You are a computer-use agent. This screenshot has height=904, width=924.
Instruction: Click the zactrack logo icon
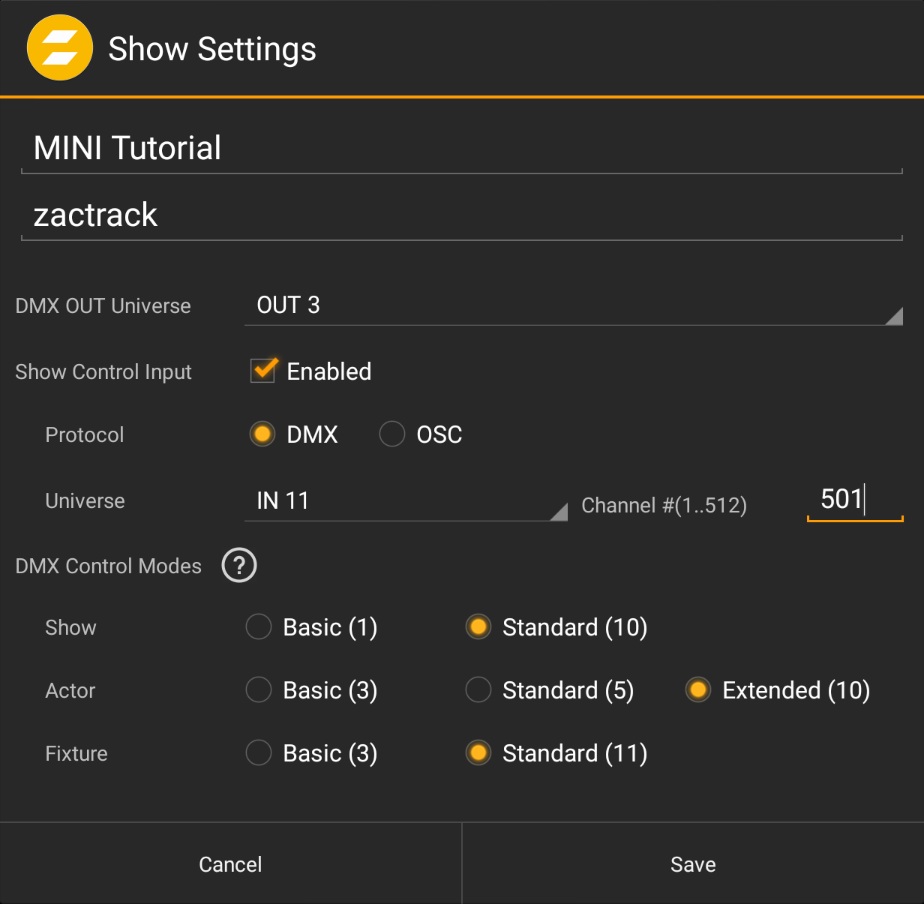pyautogui.click(x=60, y=46)
